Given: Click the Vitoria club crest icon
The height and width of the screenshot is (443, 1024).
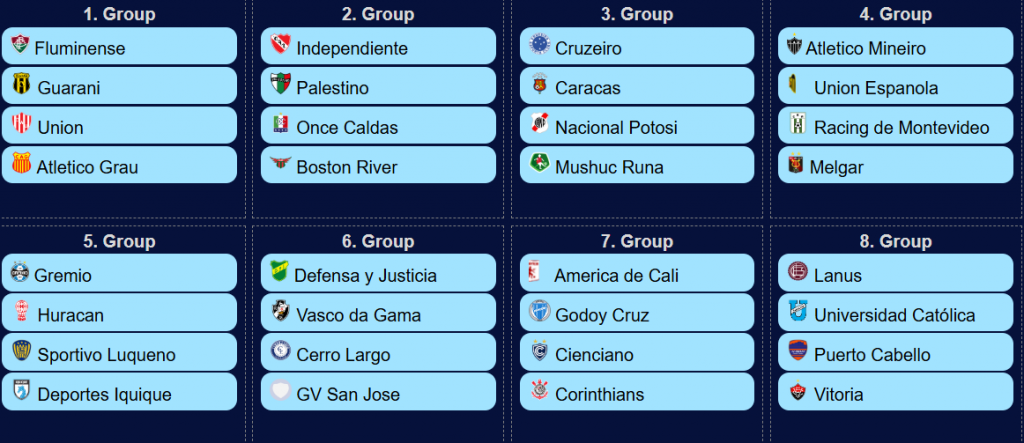Looking at the screenshot, I should [x=798, y=390].
